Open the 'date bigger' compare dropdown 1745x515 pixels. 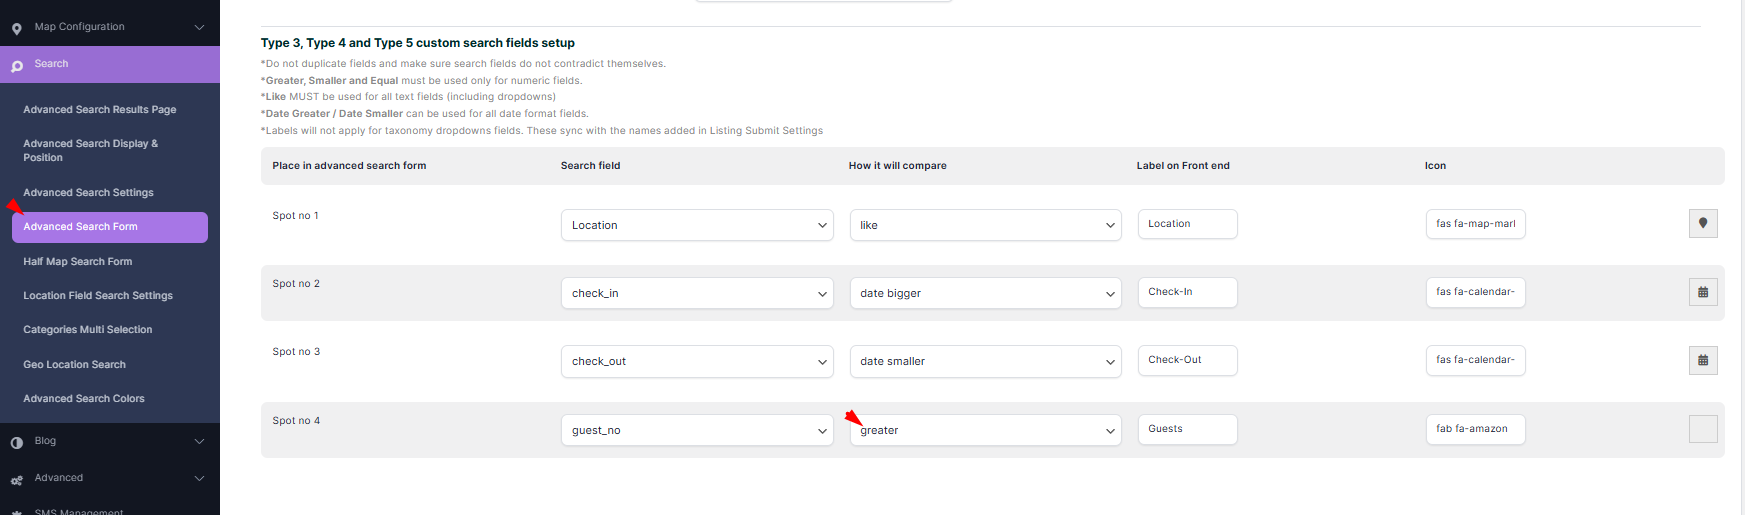(985, 293)
